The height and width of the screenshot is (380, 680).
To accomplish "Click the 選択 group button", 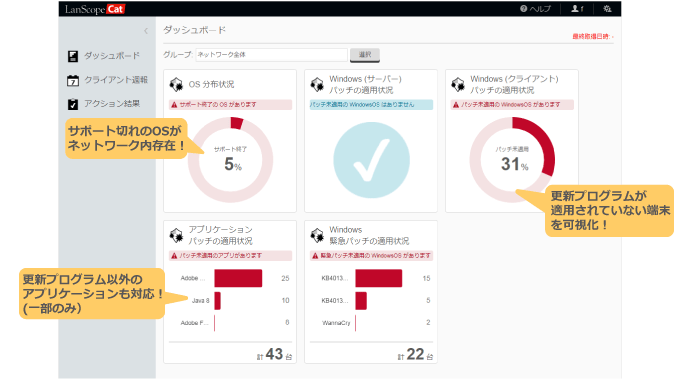I will (365, 55).
